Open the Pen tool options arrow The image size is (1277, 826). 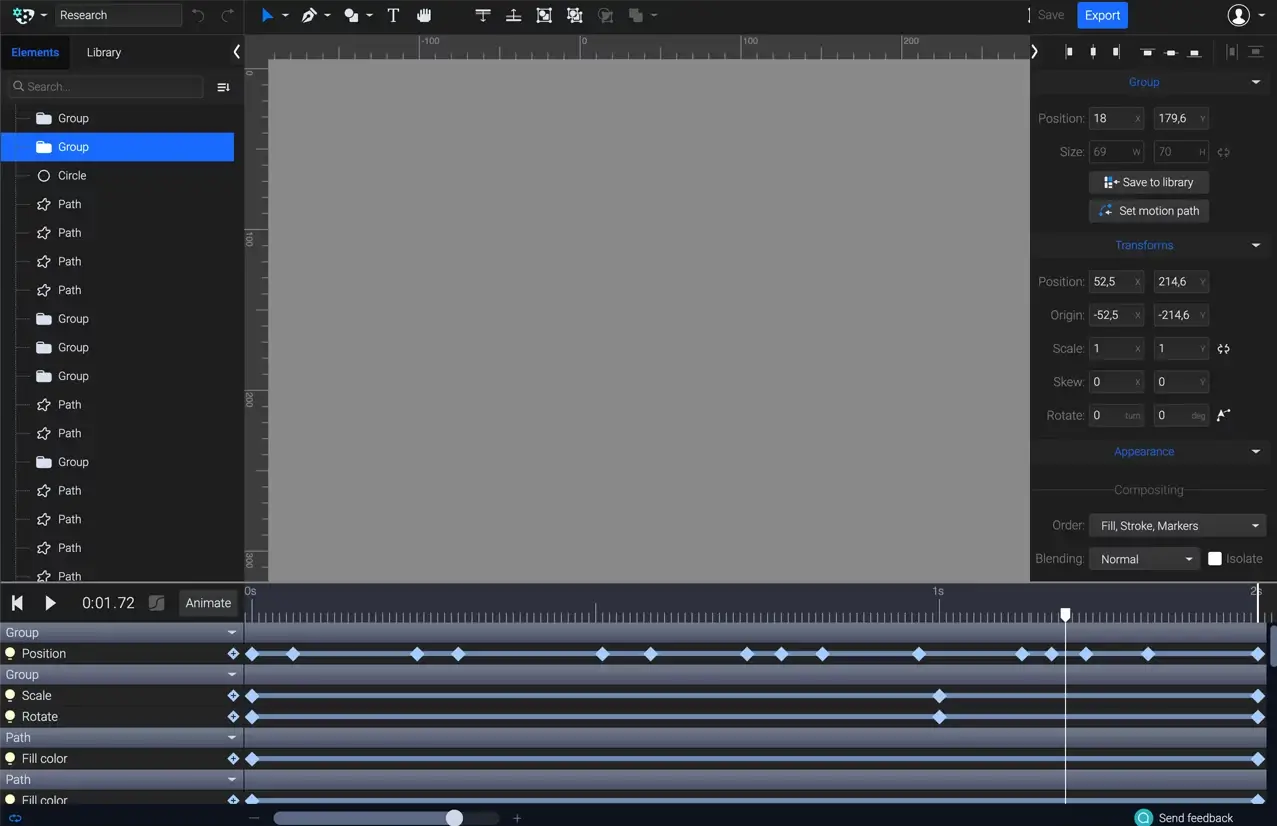click(327, 16)
